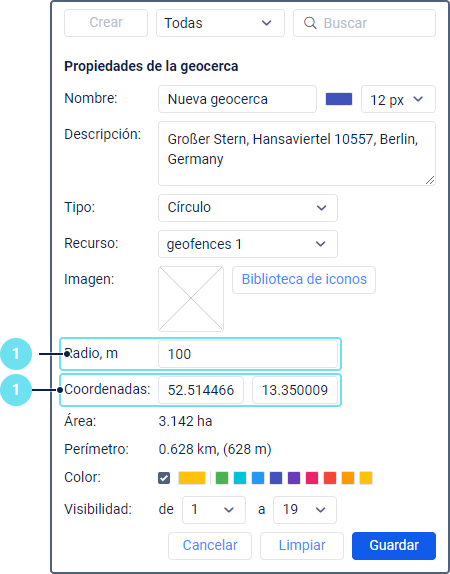
Task: Open the Recurso geofences 1 dropdown
Action: coord(248,244)
